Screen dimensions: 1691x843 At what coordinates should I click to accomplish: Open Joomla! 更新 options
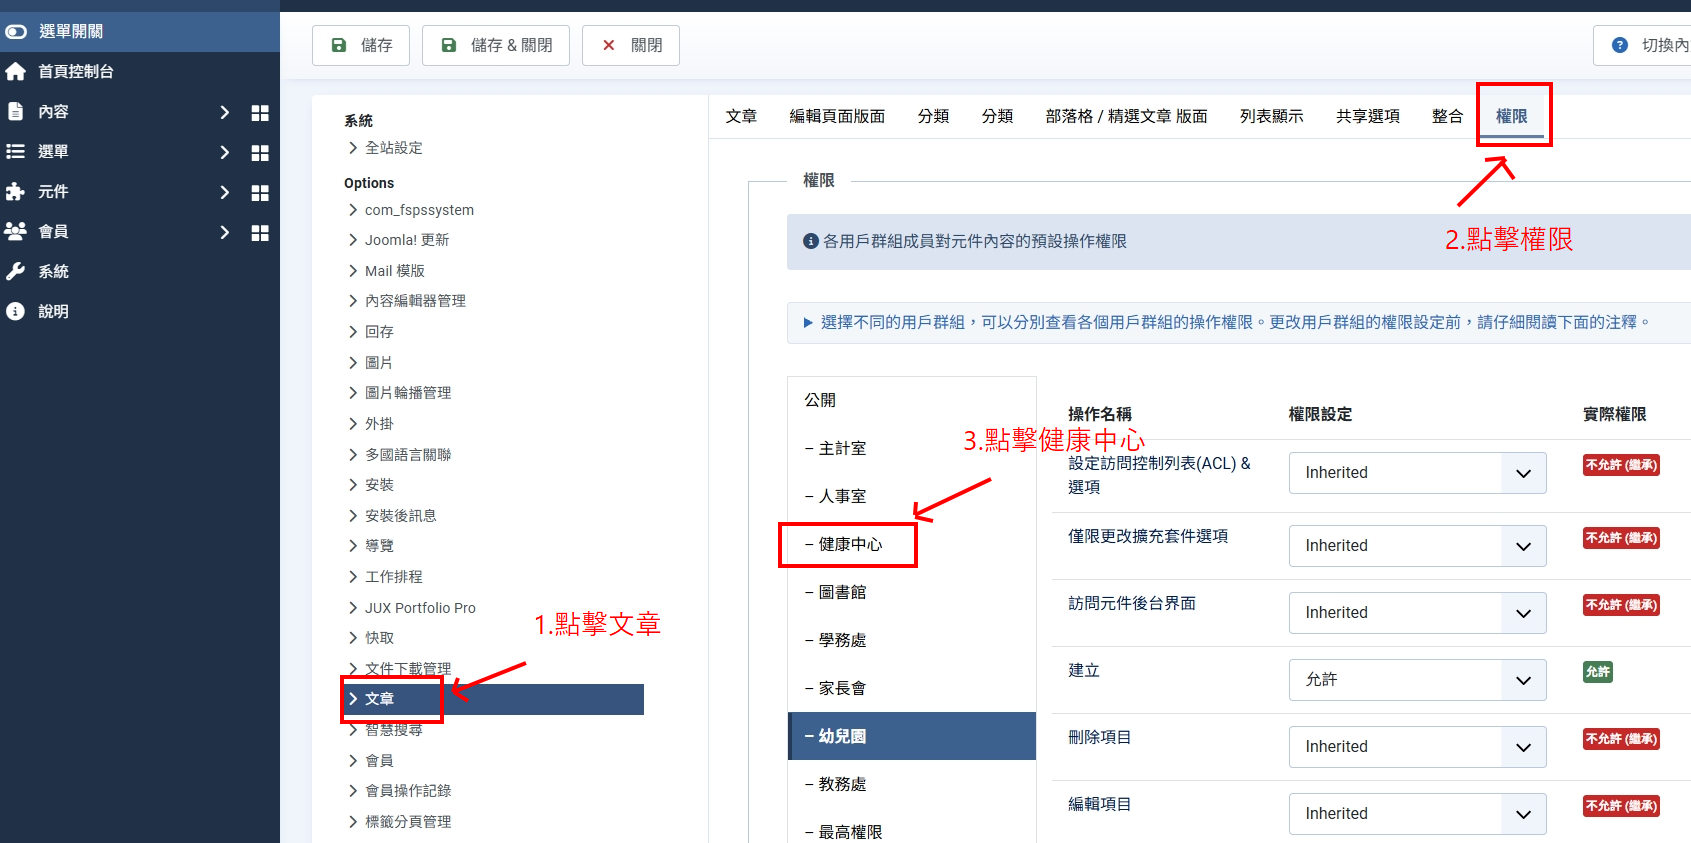tap(406, 240)
